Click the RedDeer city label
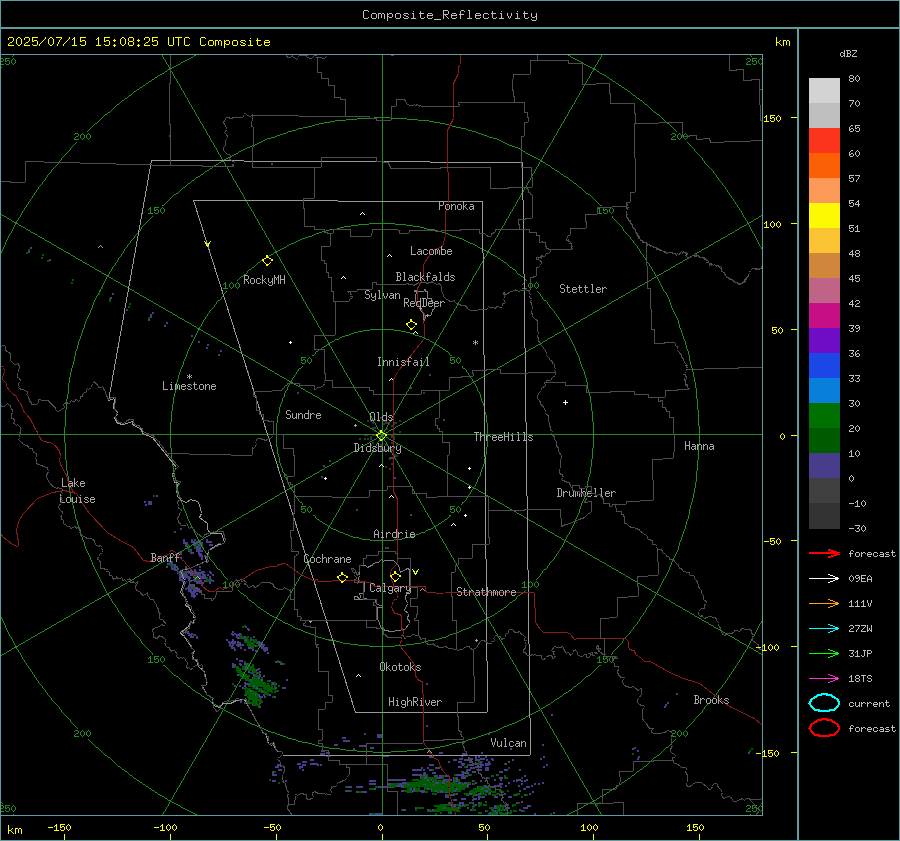Screen dimensions: 900x841 pos(424,303)
